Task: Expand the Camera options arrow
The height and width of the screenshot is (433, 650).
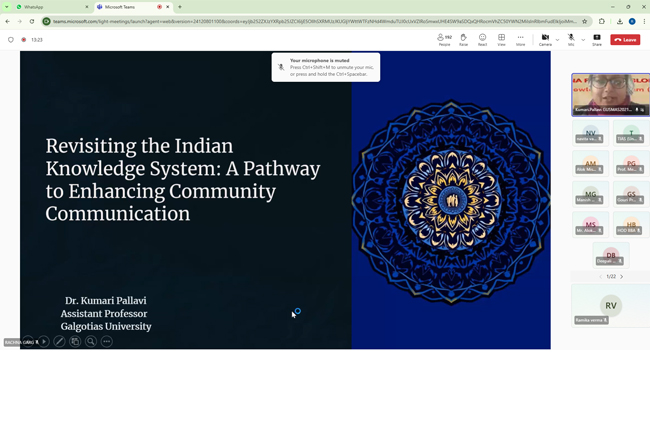Action: pyautogui.click(x=557, y=40)
